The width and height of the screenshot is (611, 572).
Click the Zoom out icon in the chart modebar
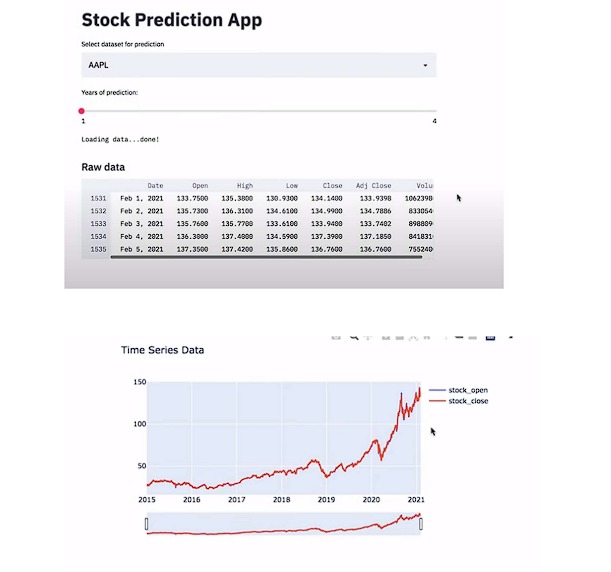tap(399, 337)
